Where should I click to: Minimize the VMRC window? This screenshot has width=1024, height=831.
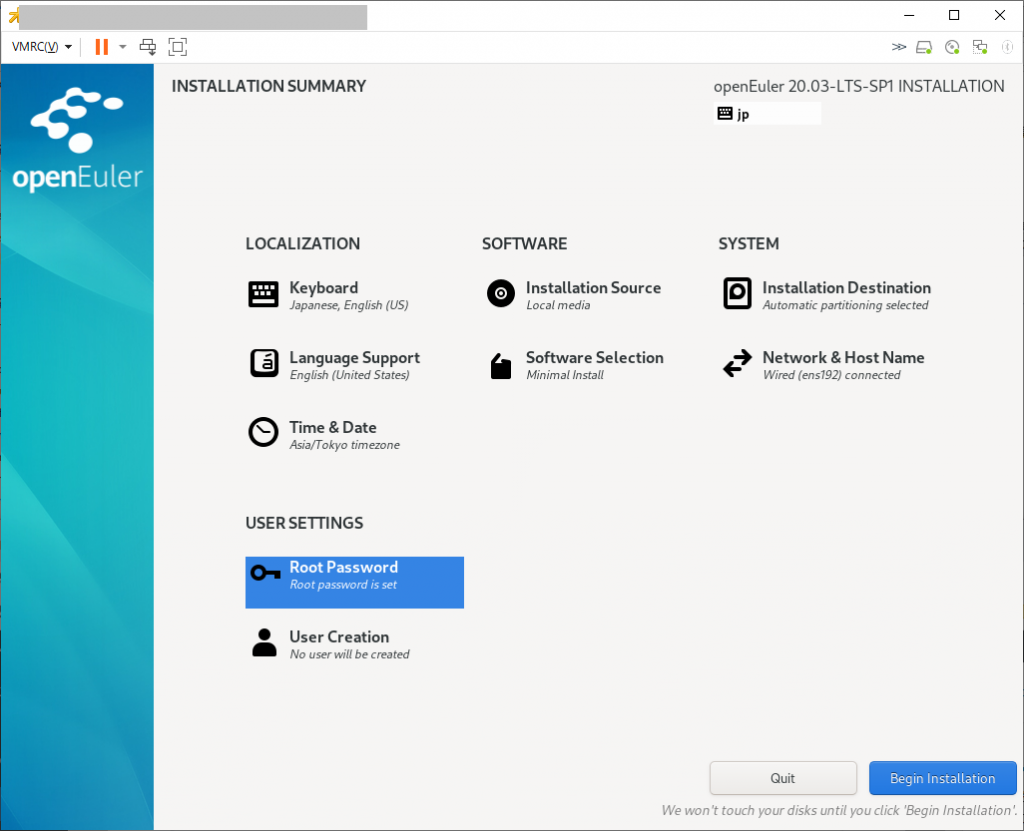click(909, 15)
